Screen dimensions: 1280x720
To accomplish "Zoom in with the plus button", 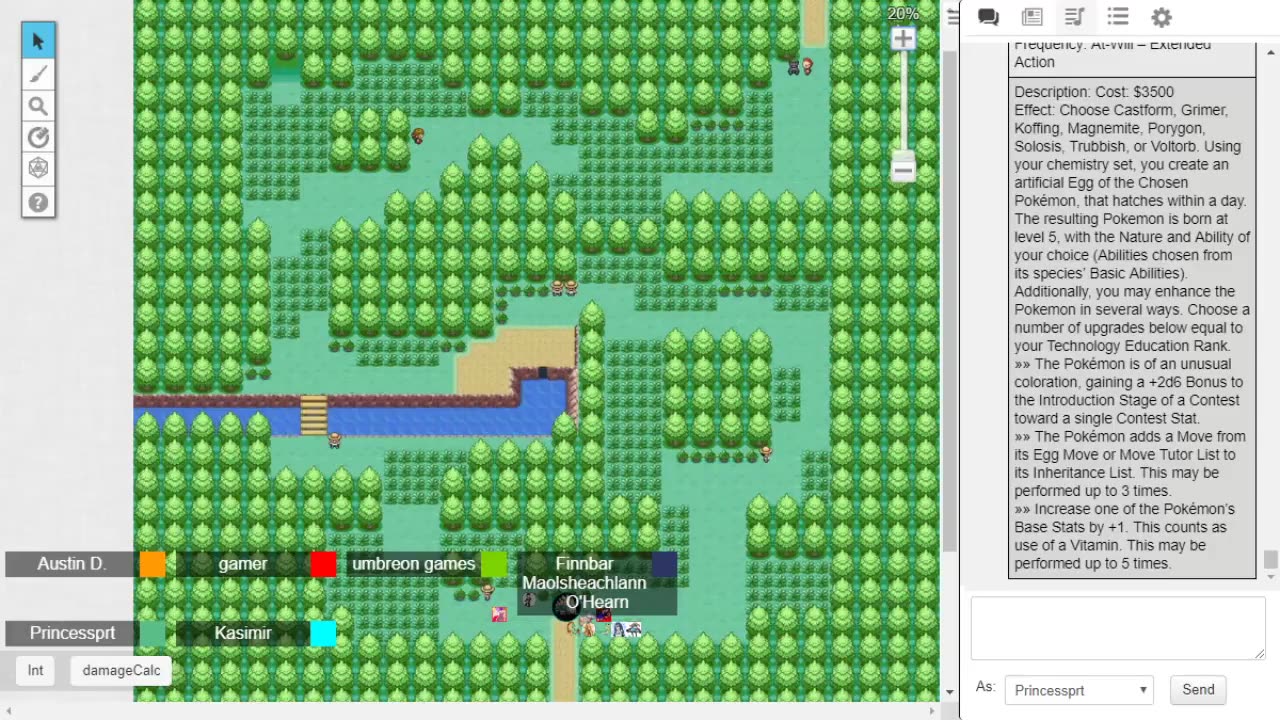I will click(903, 39).
